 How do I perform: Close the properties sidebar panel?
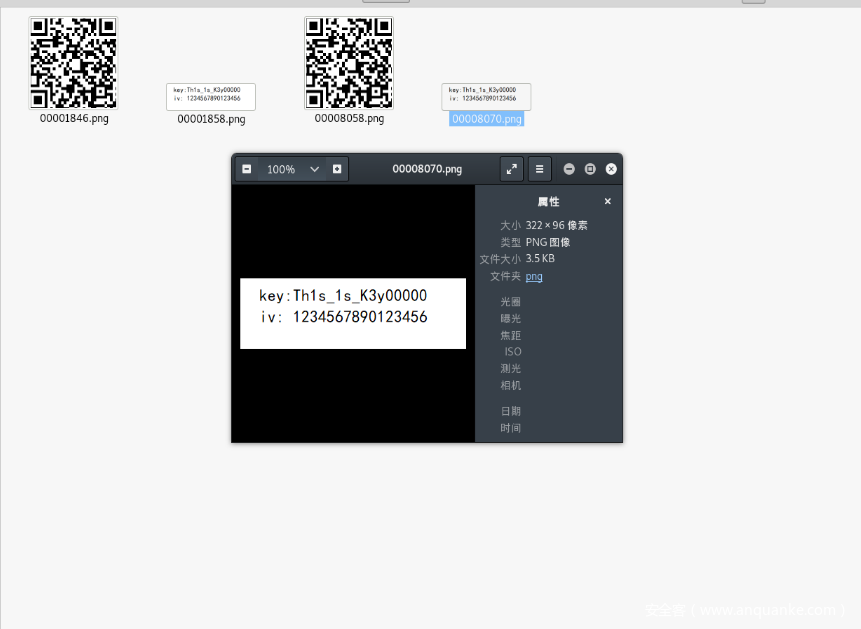tap(607, 202)
